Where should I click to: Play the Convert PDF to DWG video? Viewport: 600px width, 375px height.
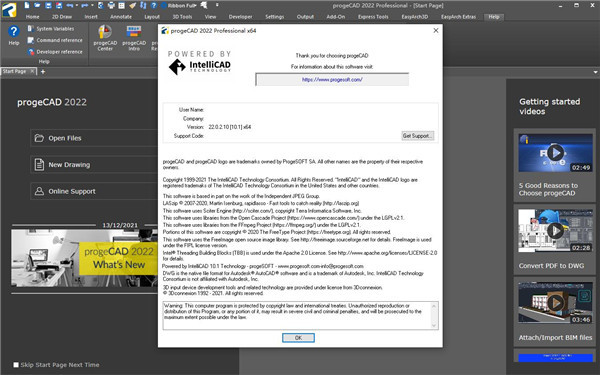click(x=555, y=231)
